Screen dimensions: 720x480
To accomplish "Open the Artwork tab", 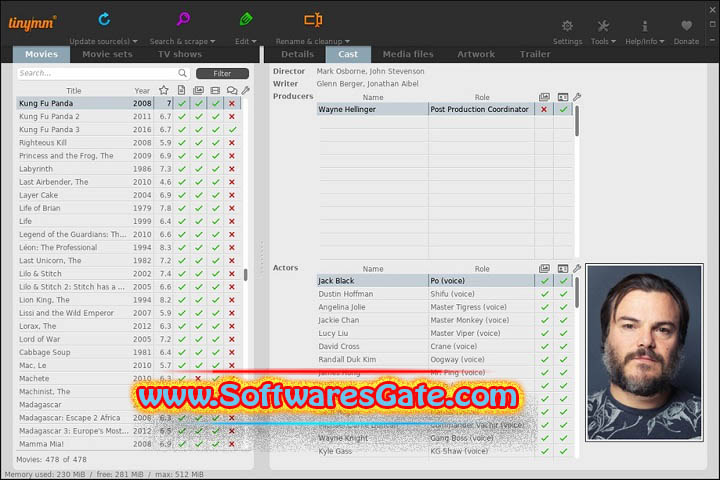I will (476, 54).
